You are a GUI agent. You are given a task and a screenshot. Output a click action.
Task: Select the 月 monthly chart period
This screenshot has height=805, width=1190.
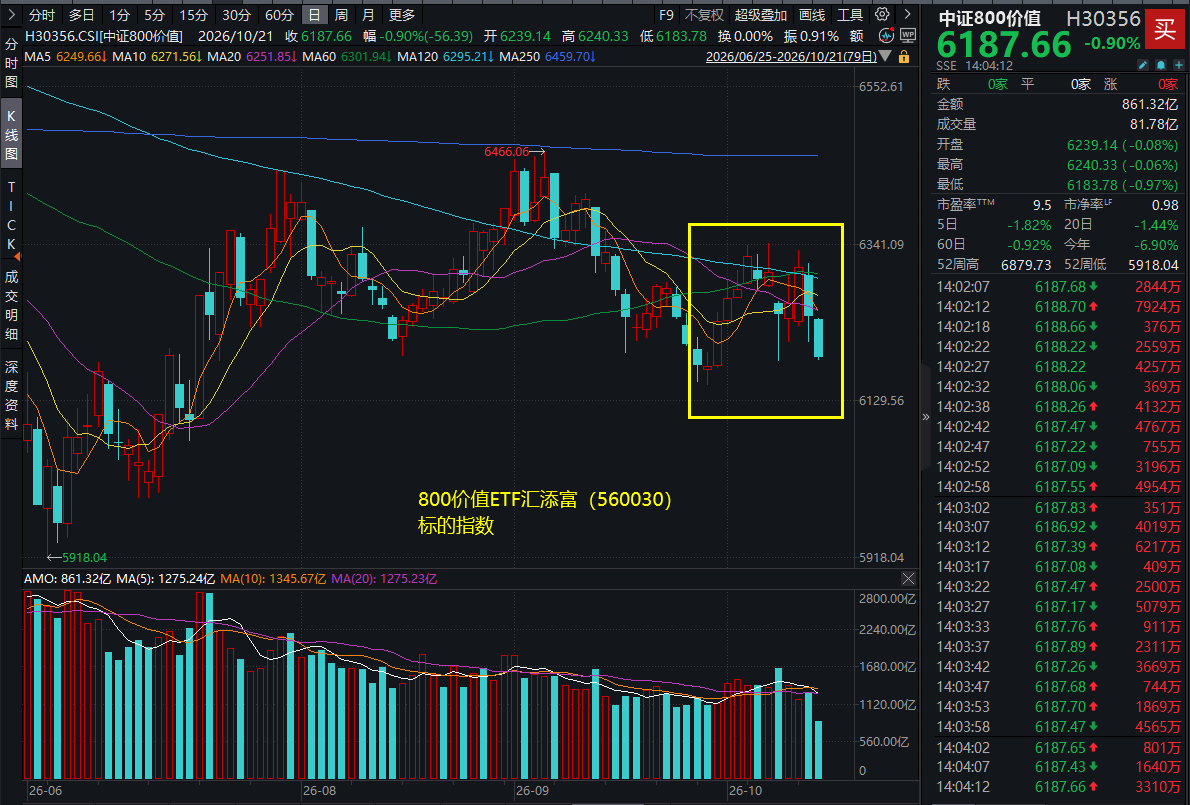pos(368,15)
